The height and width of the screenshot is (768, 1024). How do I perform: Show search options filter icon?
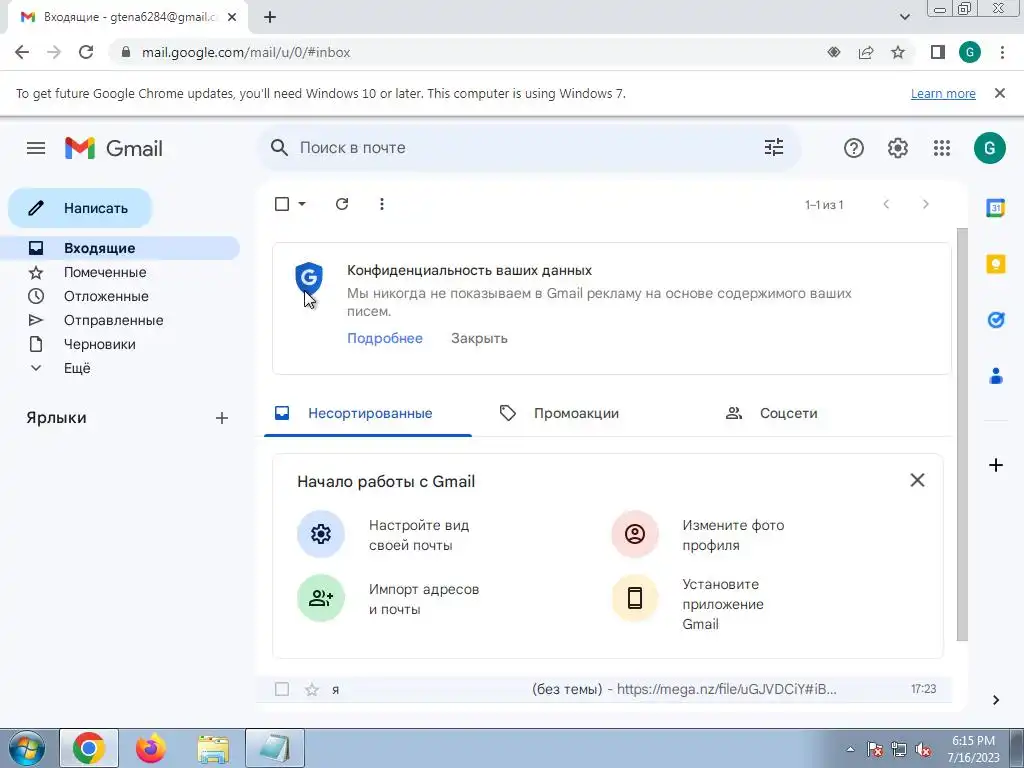point(774,148)
